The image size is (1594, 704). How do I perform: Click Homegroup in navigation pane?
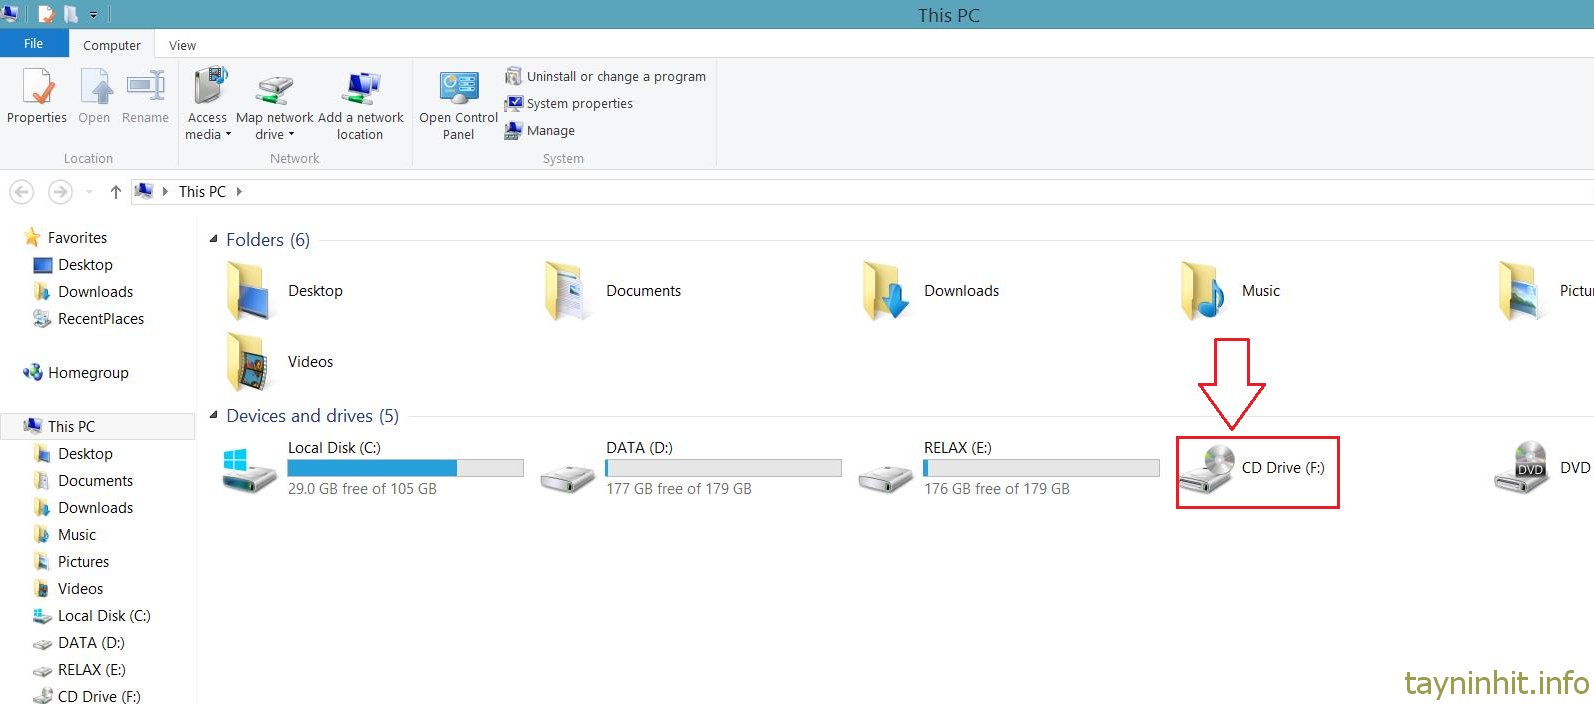coord(88,373)
